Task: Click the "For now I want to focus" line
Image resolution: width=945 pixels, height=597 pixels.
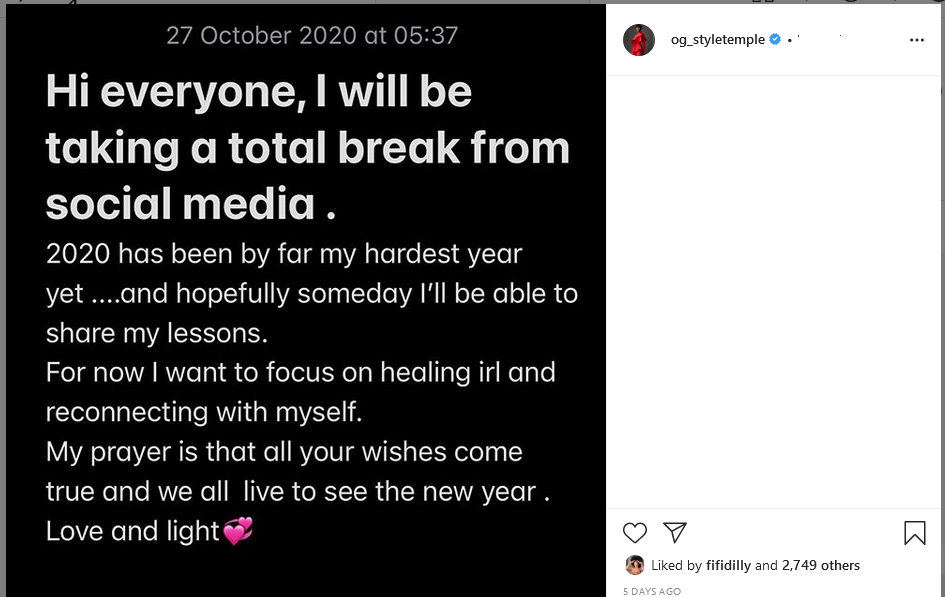Action: [300, 373]
